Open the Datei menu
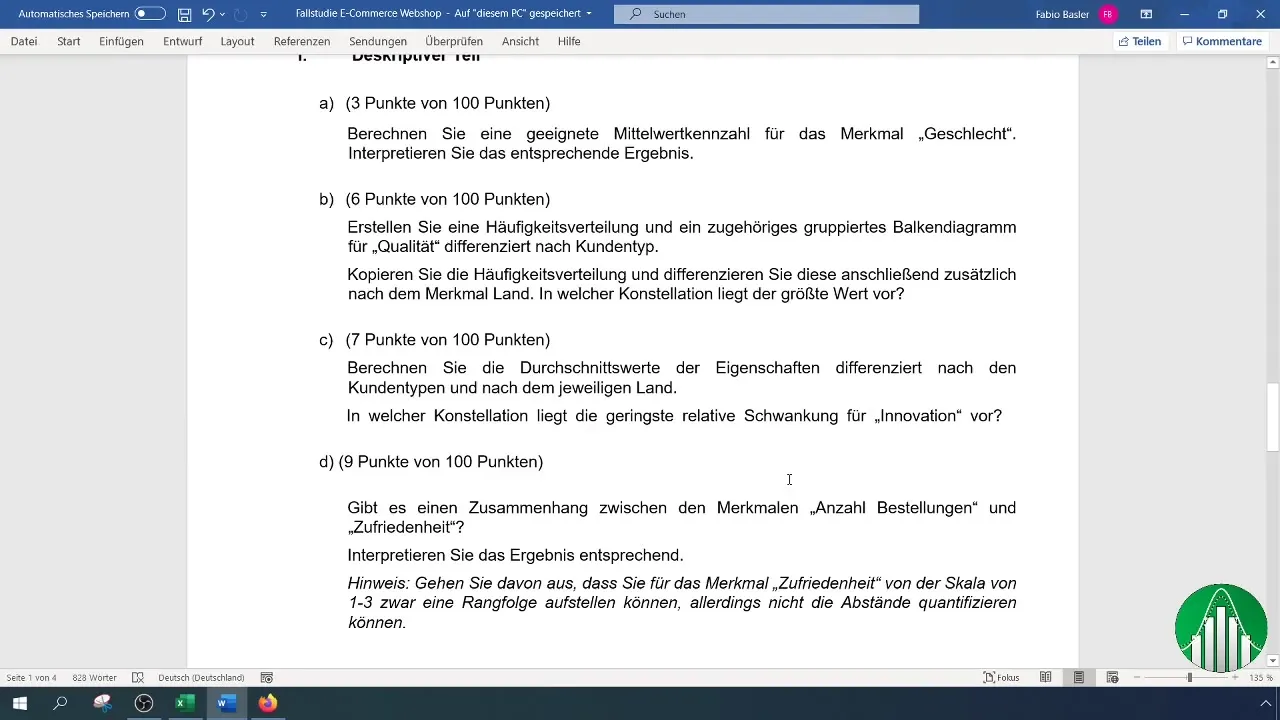Viewport: 1280px width, 720px height. (24, 42)
